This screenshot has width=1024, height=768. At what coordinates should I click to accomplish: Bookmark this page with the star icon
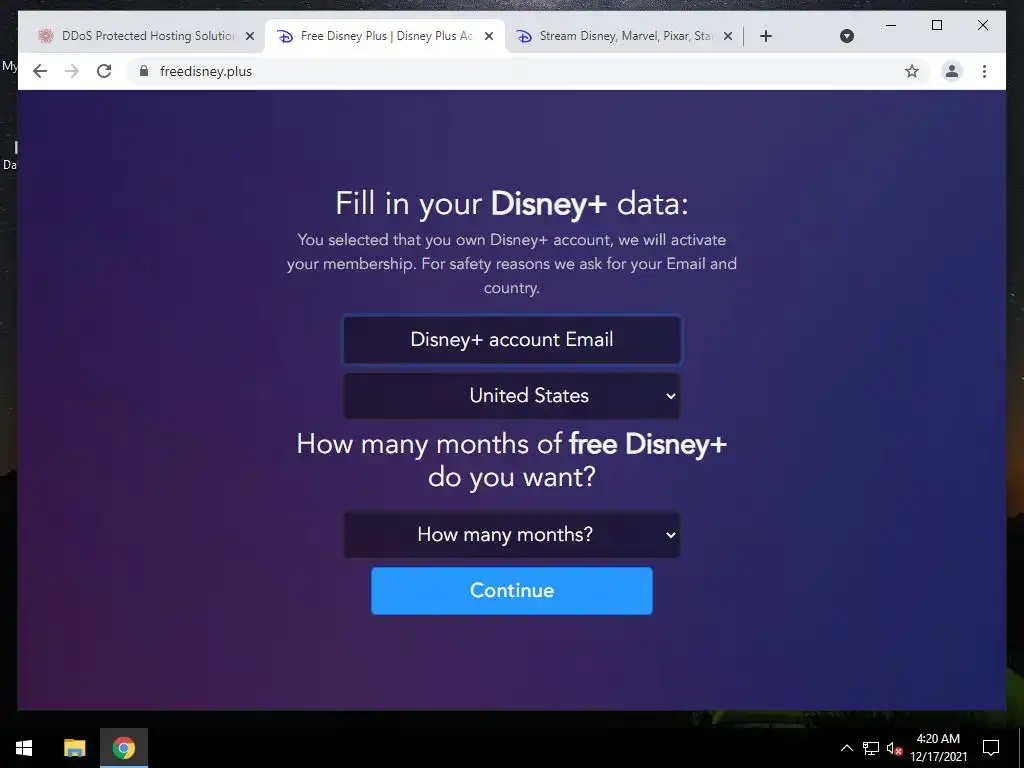[912, 71]
